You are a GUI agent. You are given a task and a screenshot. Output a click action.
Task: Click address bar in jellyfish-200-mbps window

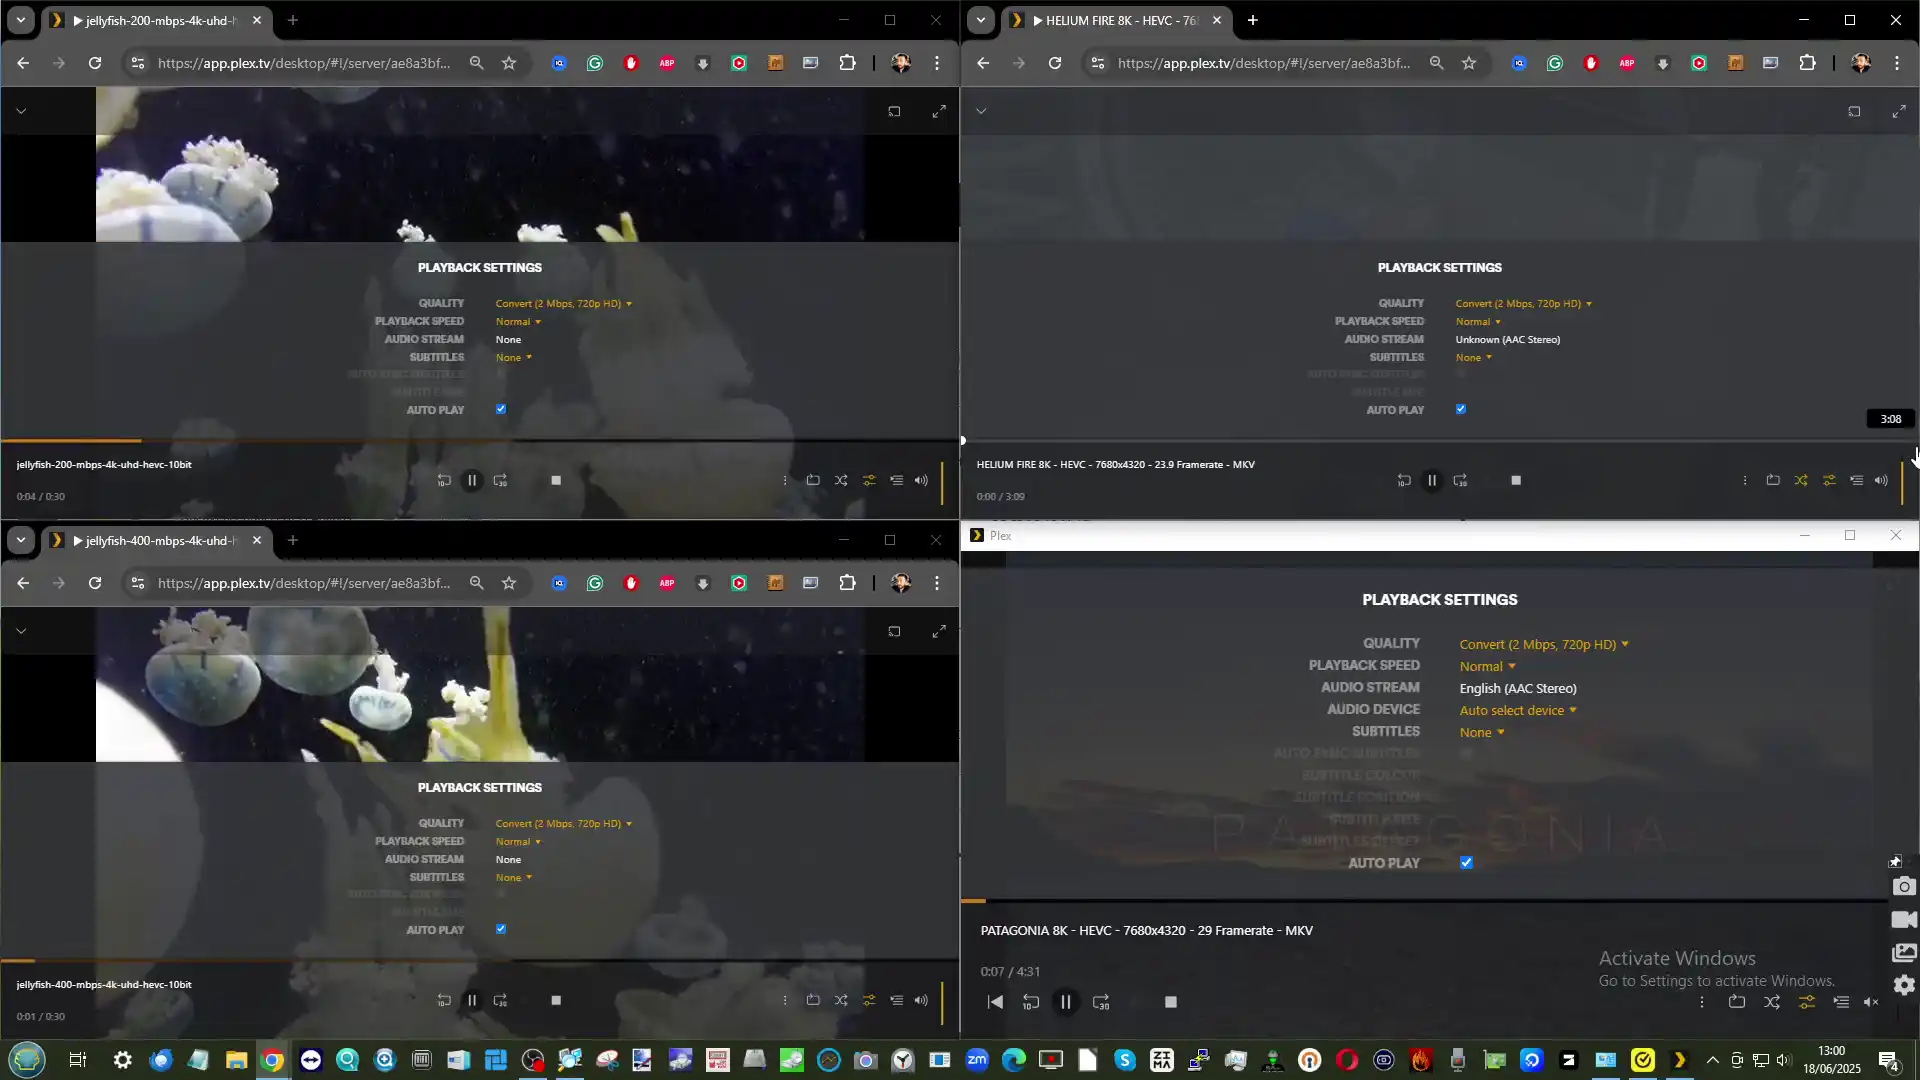304,63
